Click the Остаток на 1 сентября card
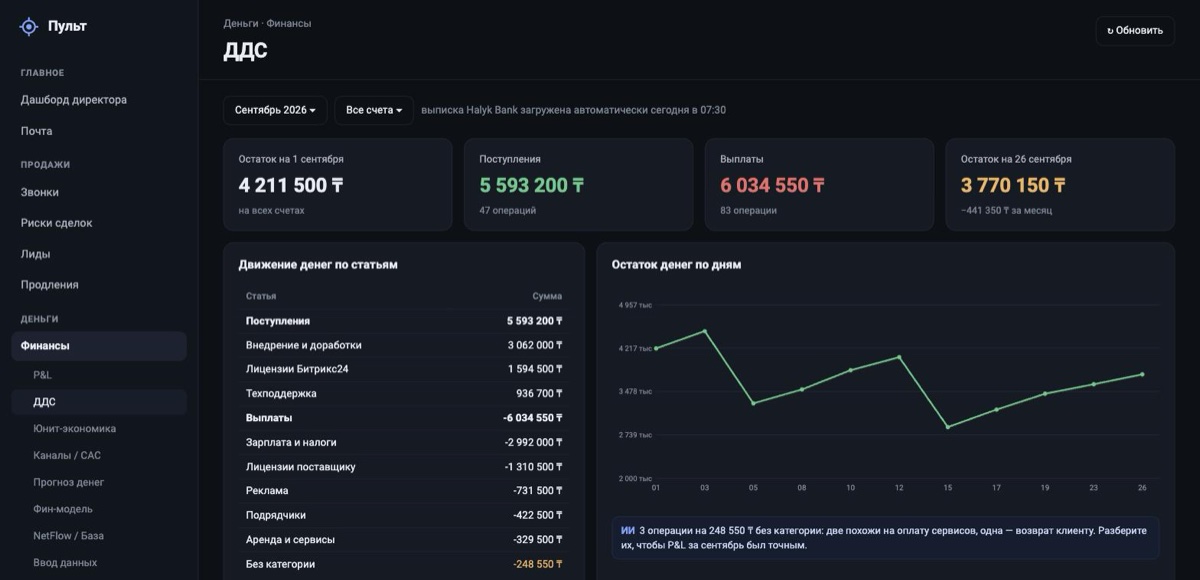The width and height of the screenshot is (1200, 580). [338, 185]
